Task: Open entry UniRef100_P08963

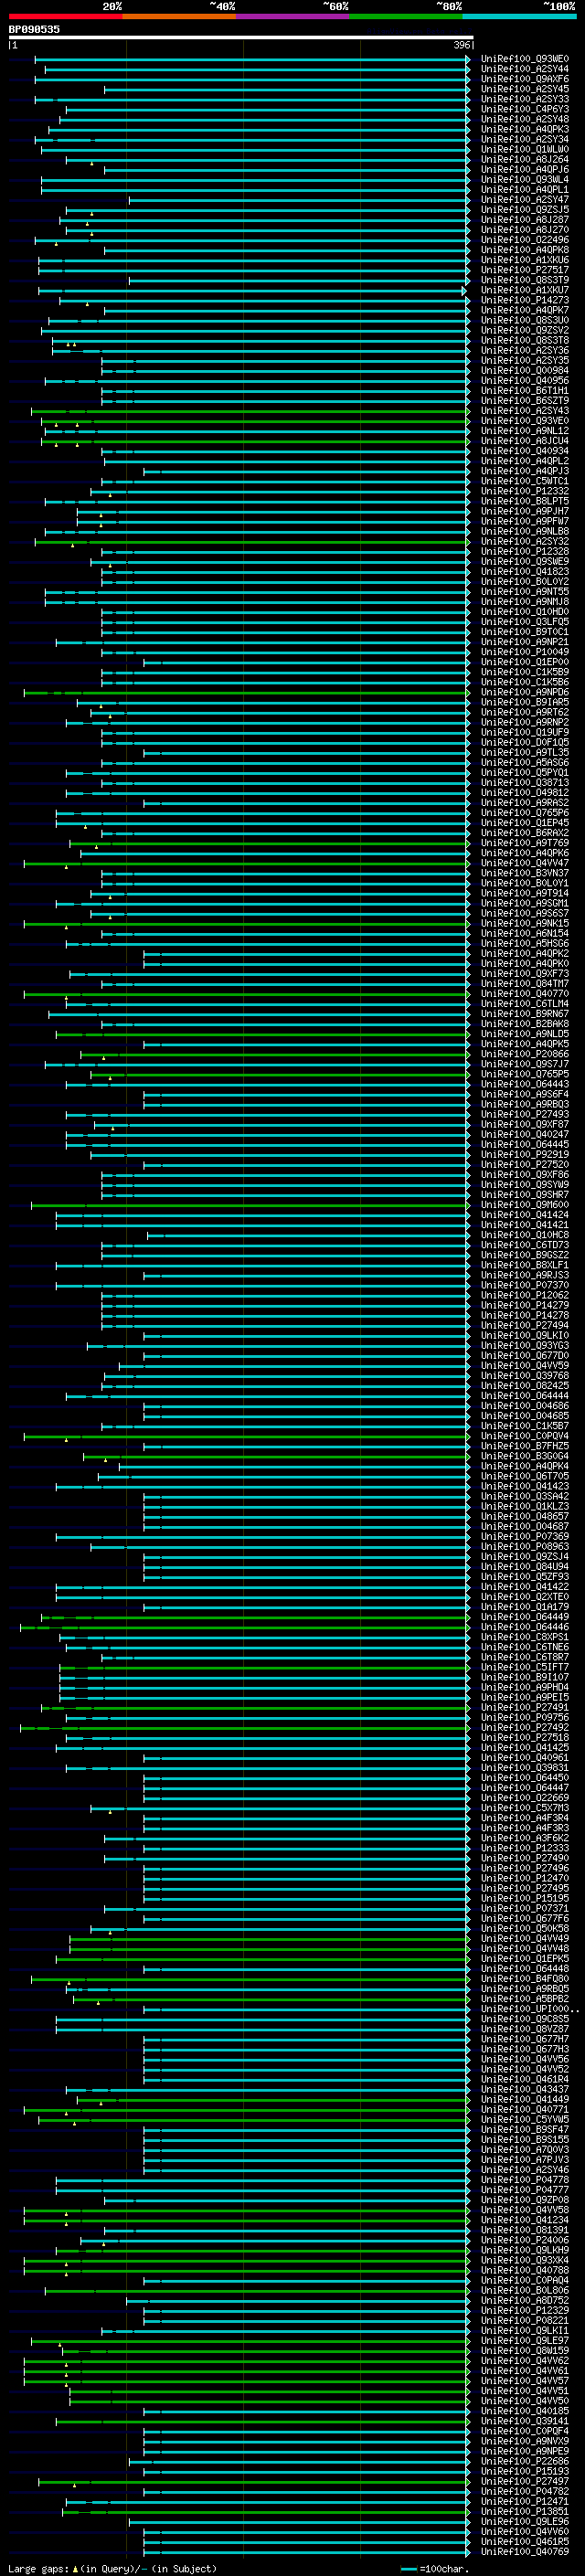Action: 525,1546
